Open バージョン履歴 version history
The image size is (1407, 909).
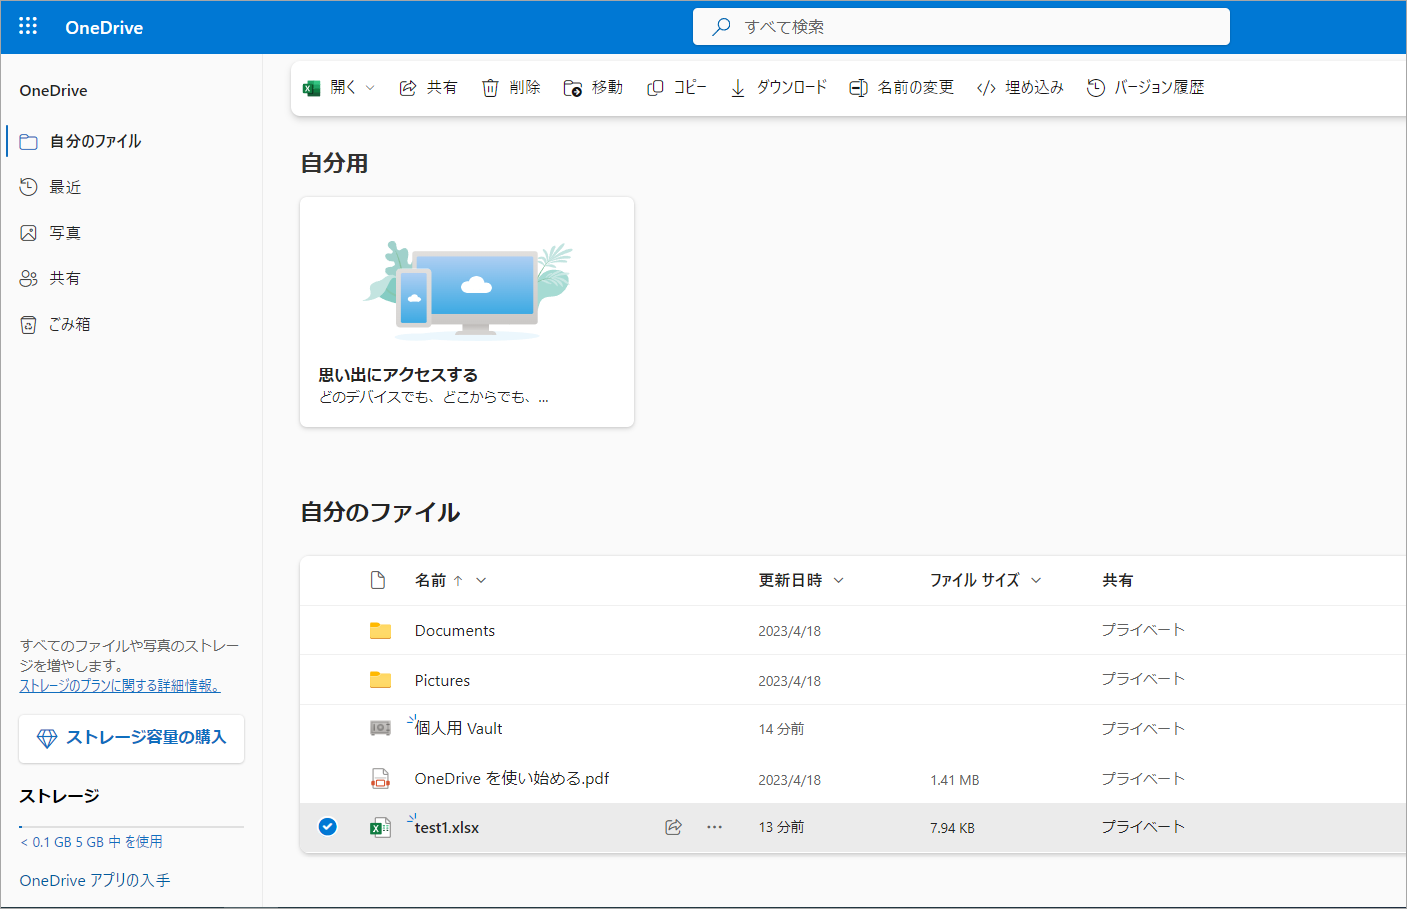pyautogui.click(x=1146, y=88)
